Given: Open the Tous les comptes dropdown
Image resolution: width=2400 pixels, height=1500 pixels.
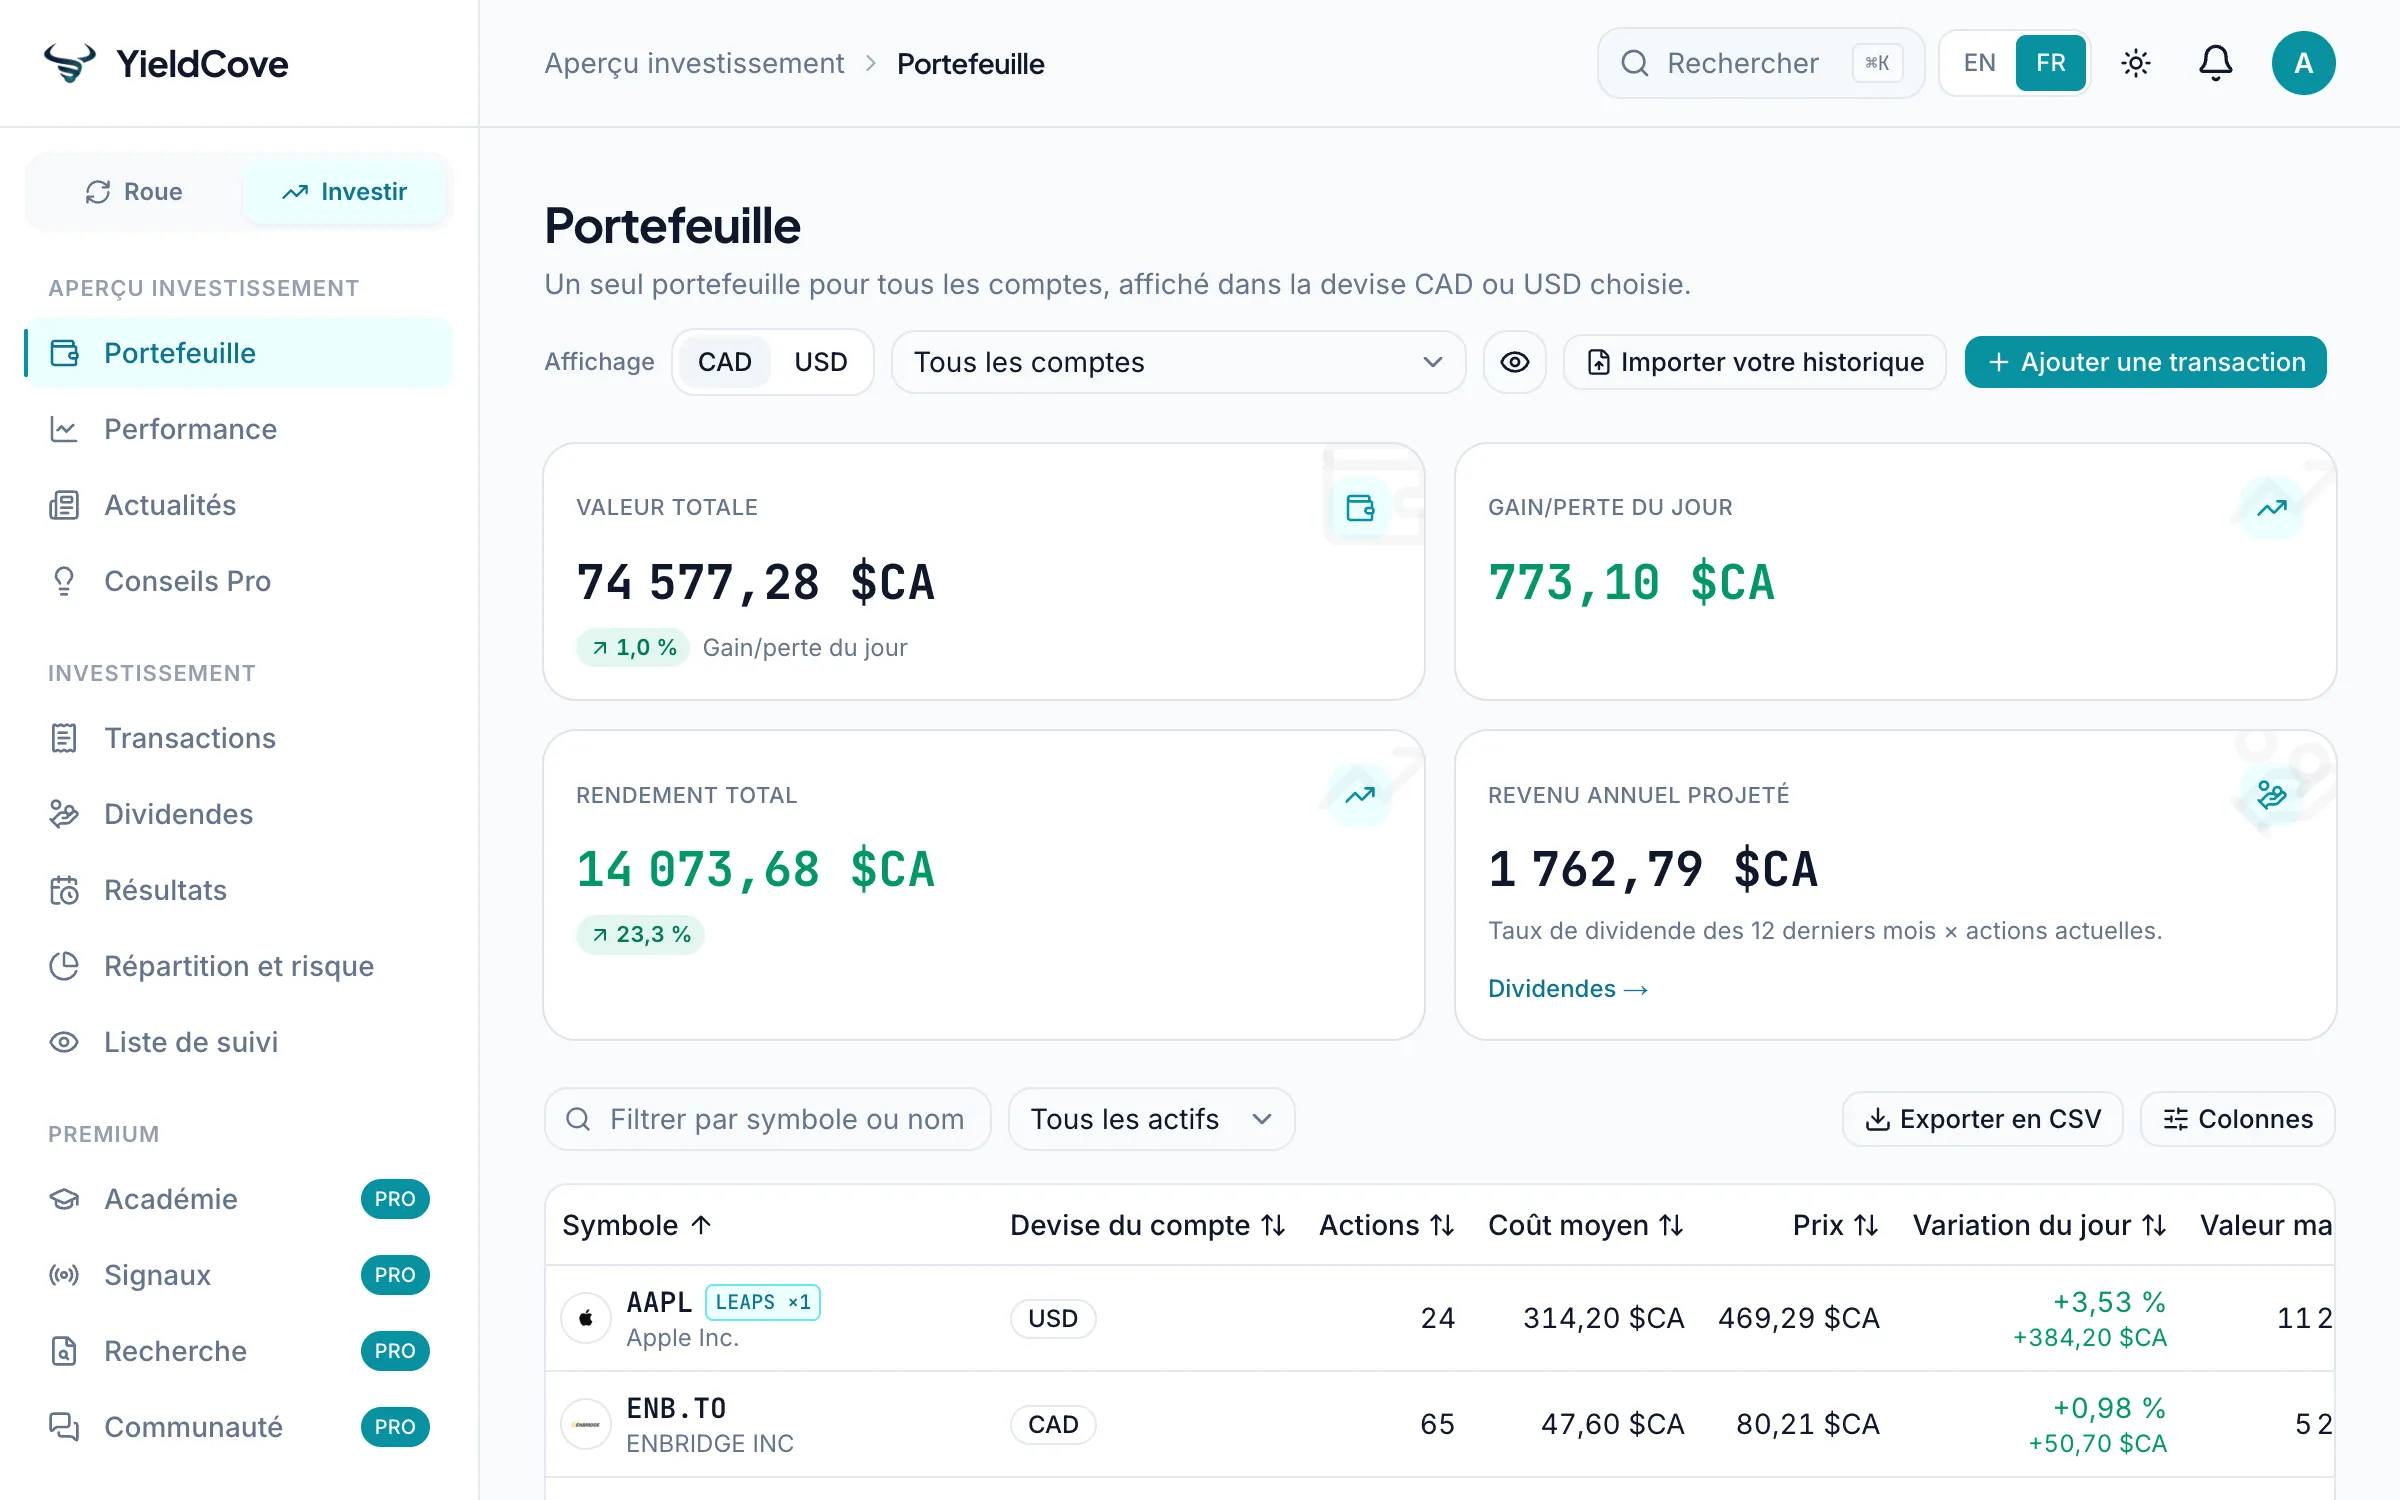Looking at the screenshot, I should coord(1178,362).
